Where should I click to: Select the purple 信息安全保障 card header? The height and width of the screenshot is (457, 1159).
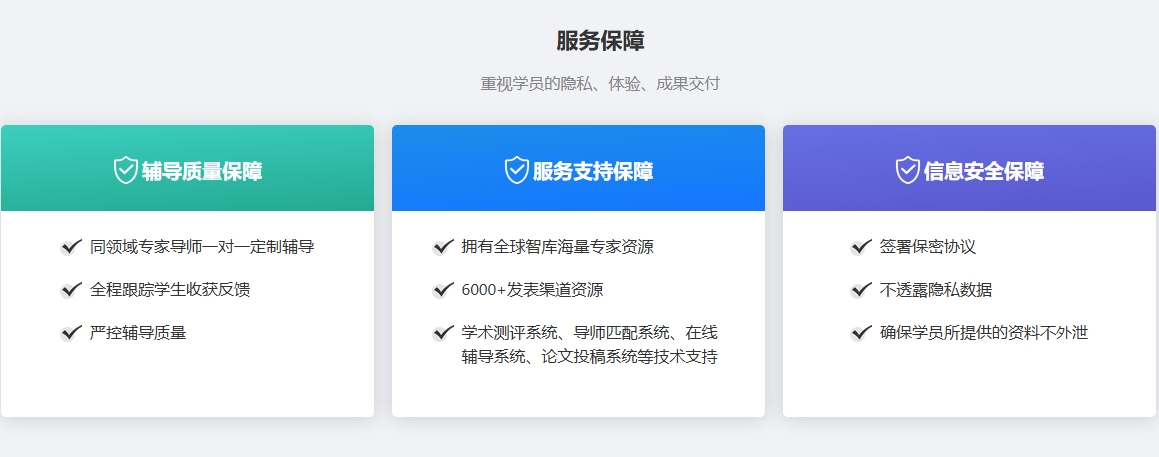coord(969,168)
